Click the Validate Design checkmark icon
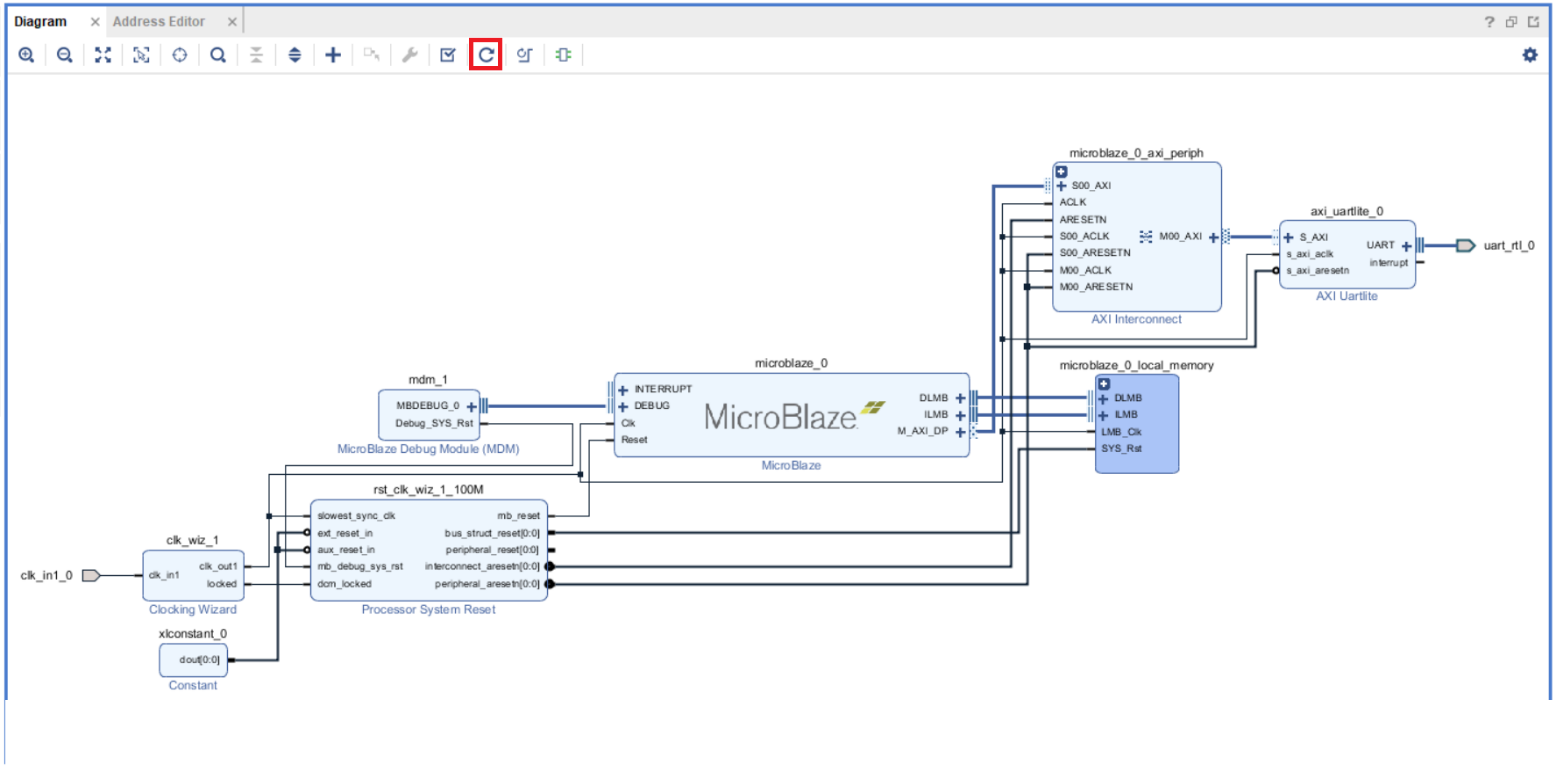The height and width of the screenshot is (766, 1556). click(x=448, y=56)
